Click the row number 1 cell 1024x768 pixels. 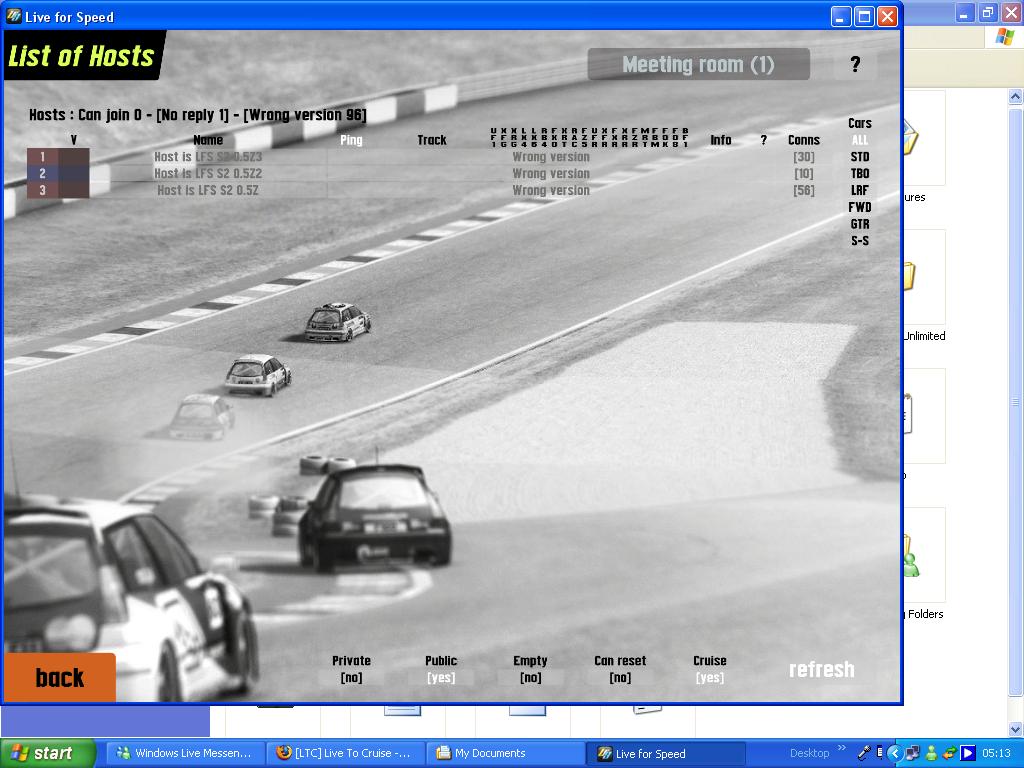(x=42, y=157)
